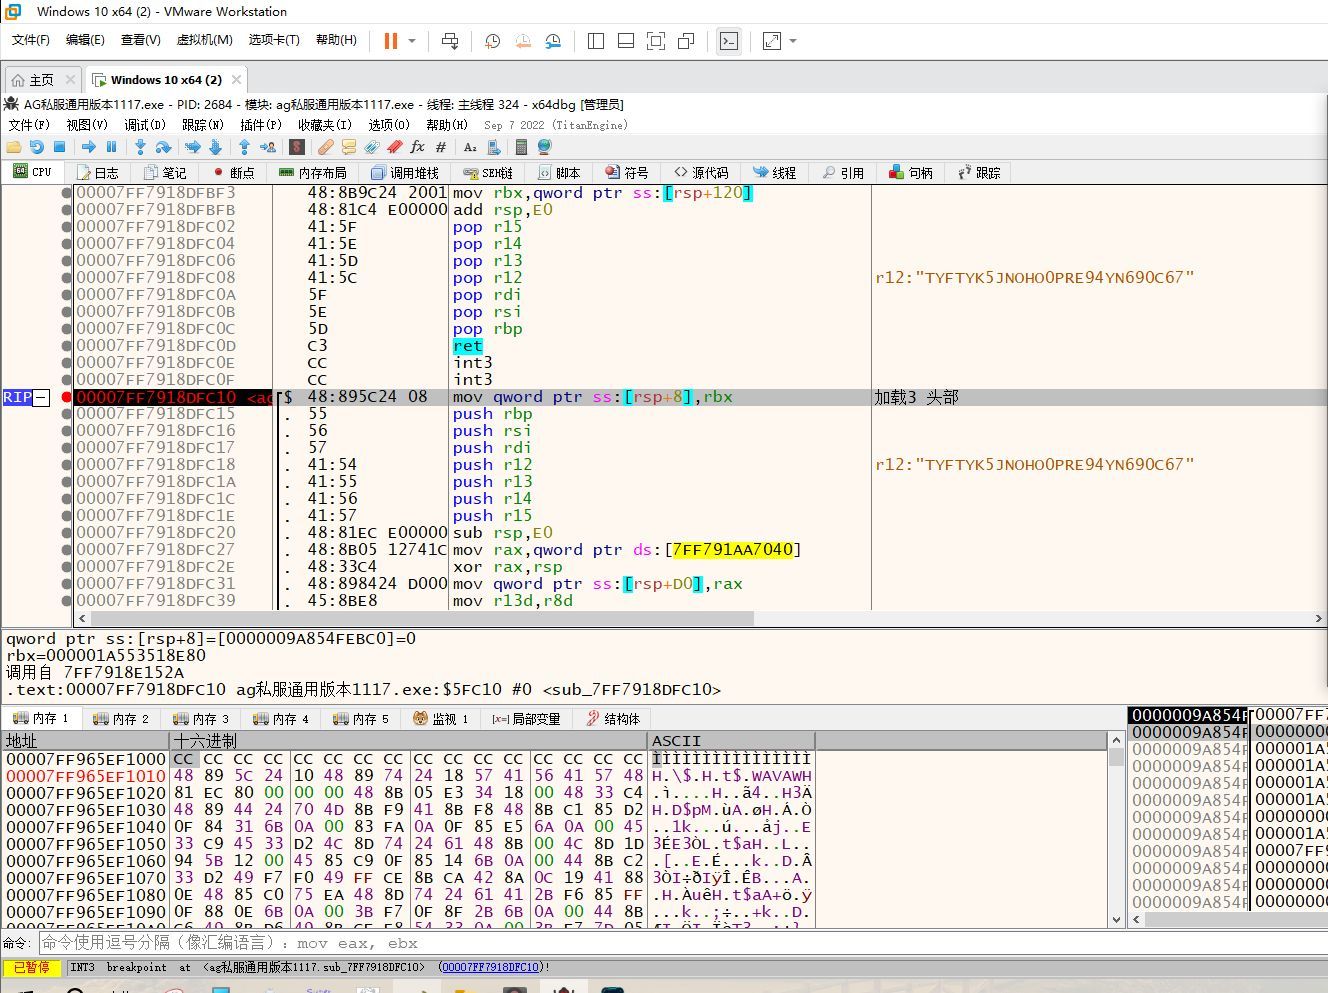Expand the VMware fullscreen options dropdown arrow
The width and height of the screenshot is (1328, 993).
(794, 41)
